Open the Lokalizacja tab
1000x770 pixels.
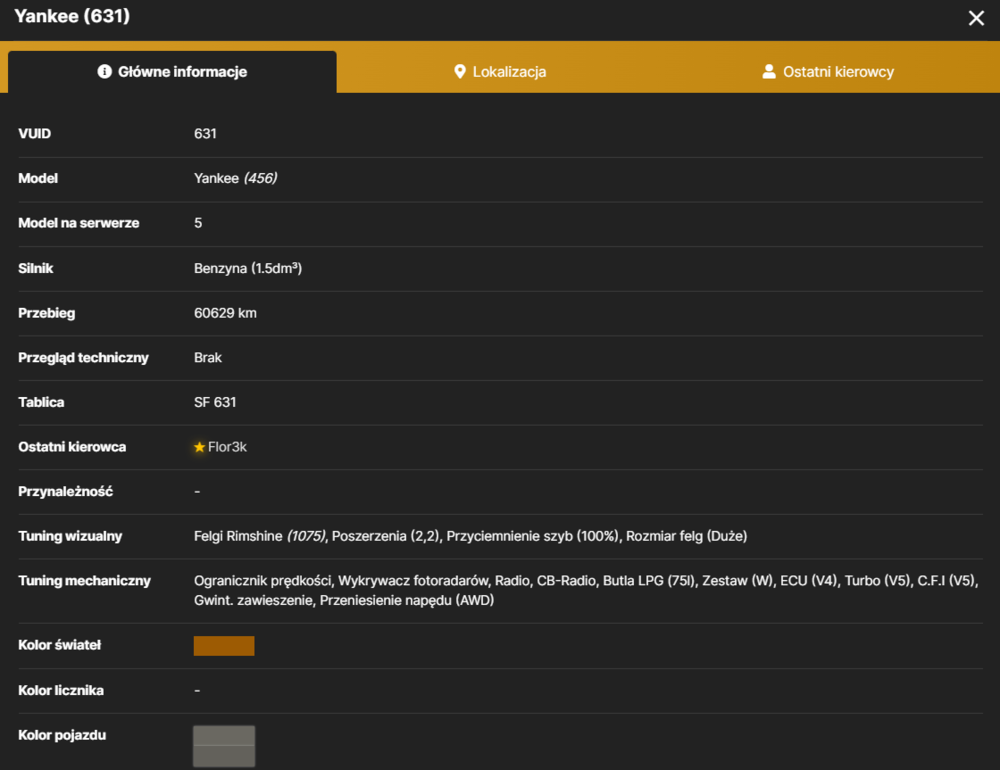click(500, 71)
